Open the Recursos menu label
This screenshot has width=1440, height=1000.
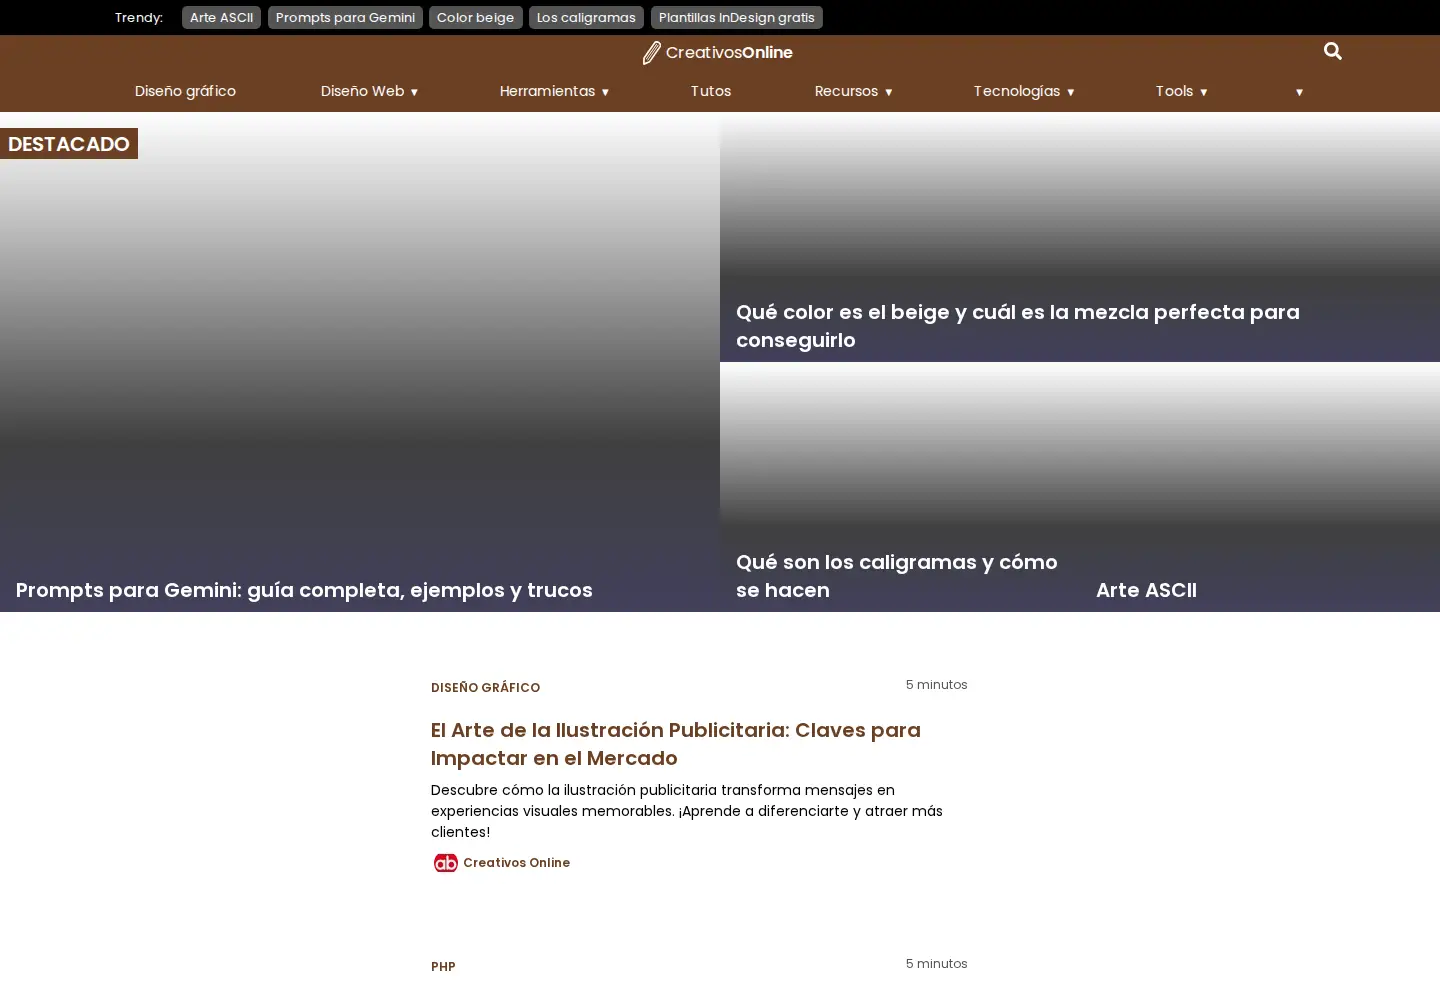click(846, 91)
